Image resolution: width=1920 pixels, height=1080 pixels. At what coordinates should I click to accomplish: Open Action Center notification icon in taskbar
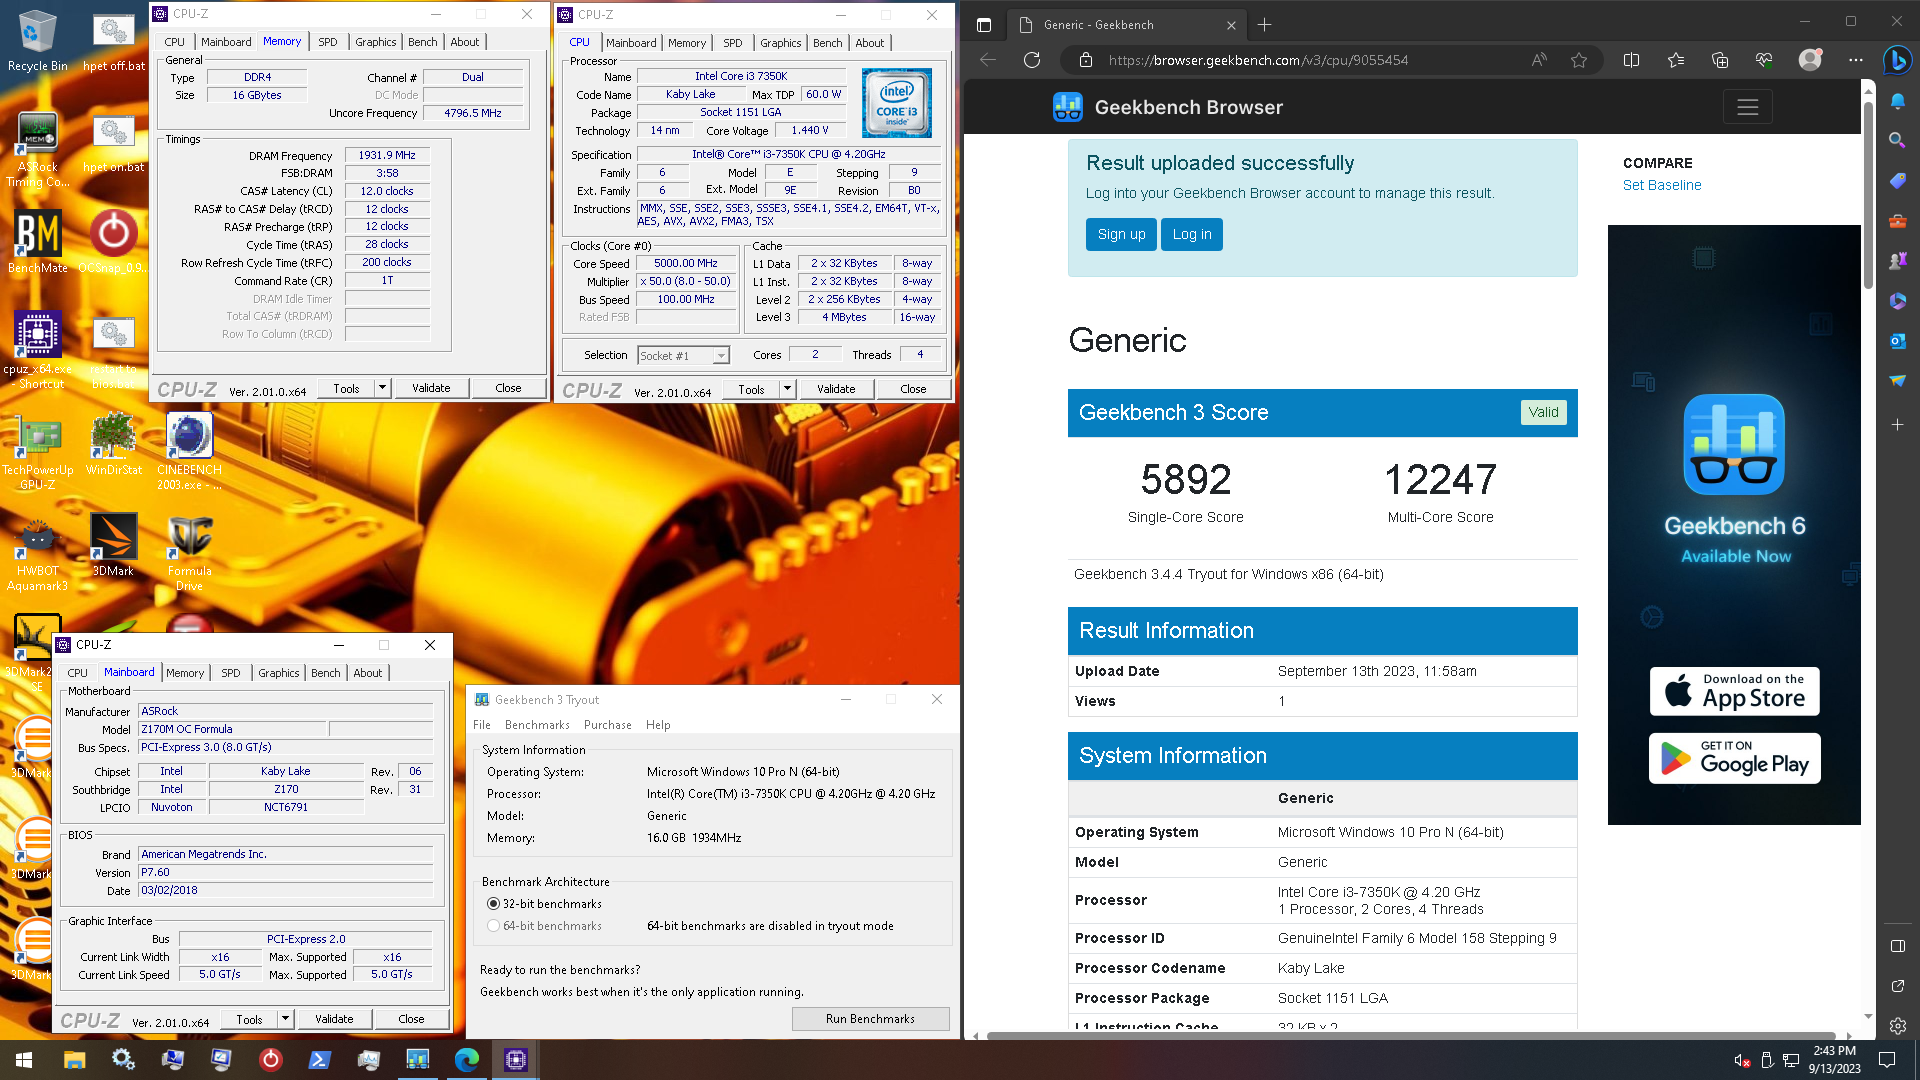[1887, 1059]
